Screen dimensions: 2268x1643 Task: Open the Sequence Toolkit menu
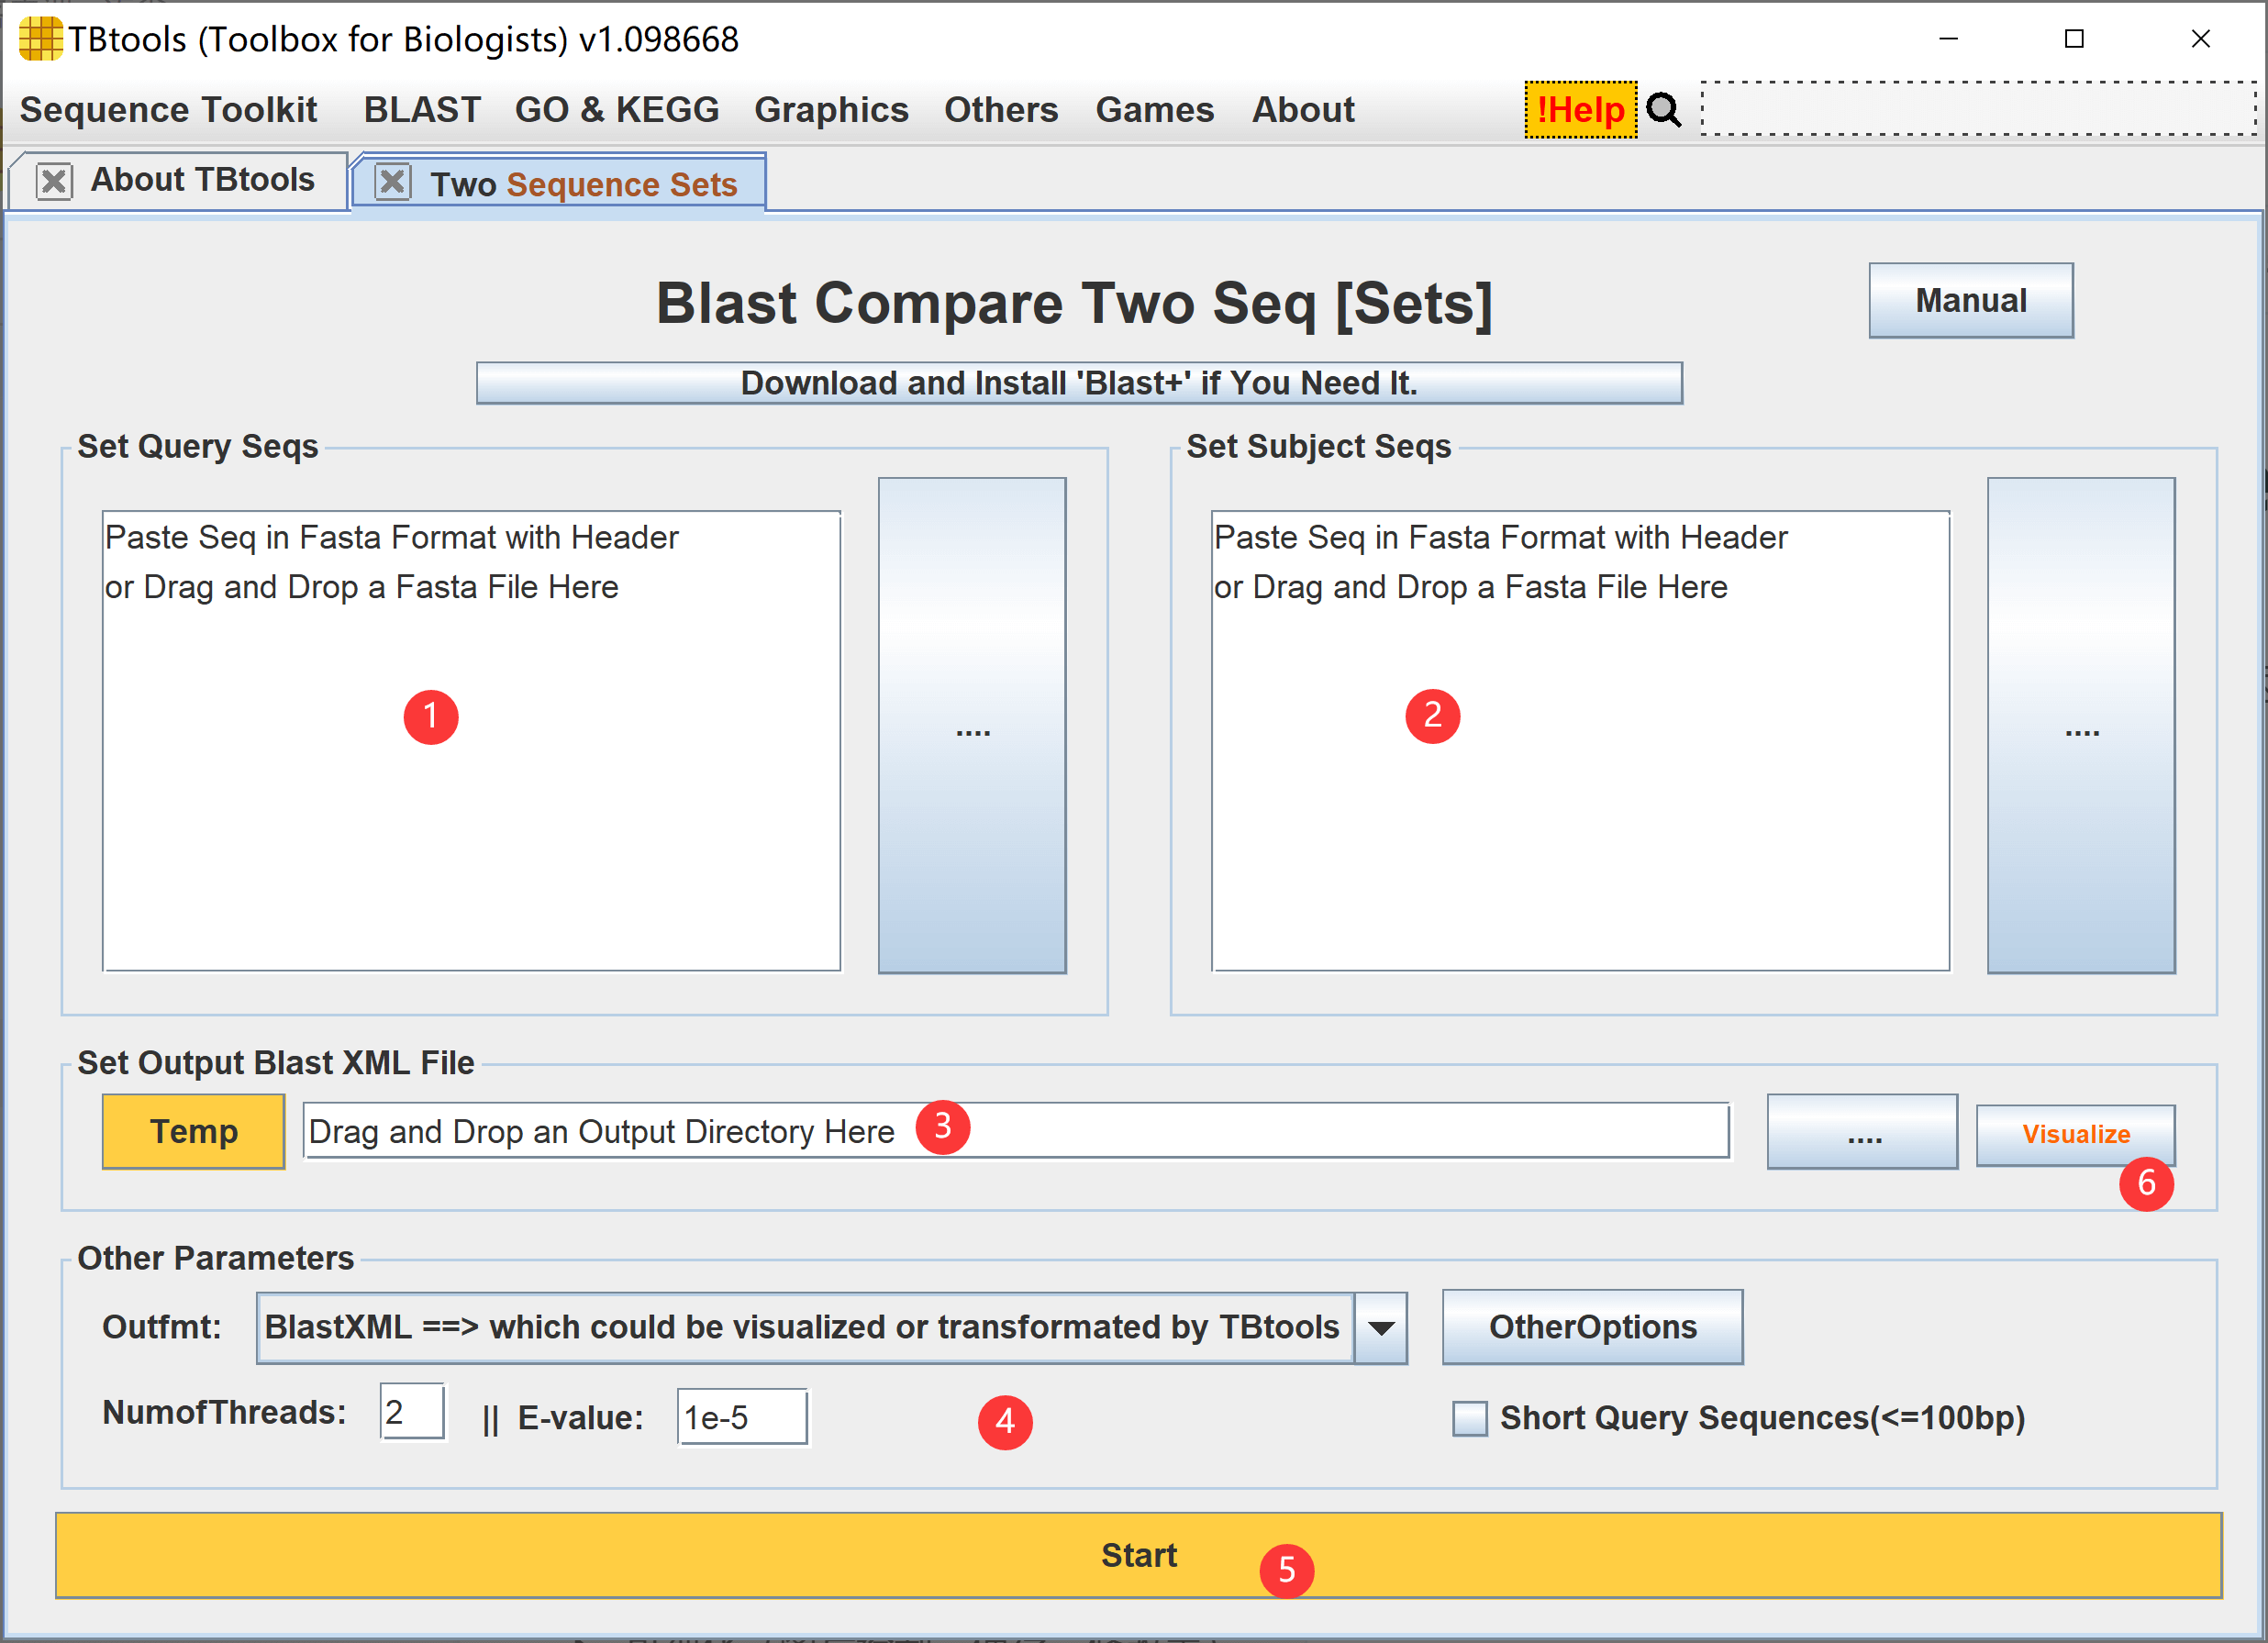point(168,109)
